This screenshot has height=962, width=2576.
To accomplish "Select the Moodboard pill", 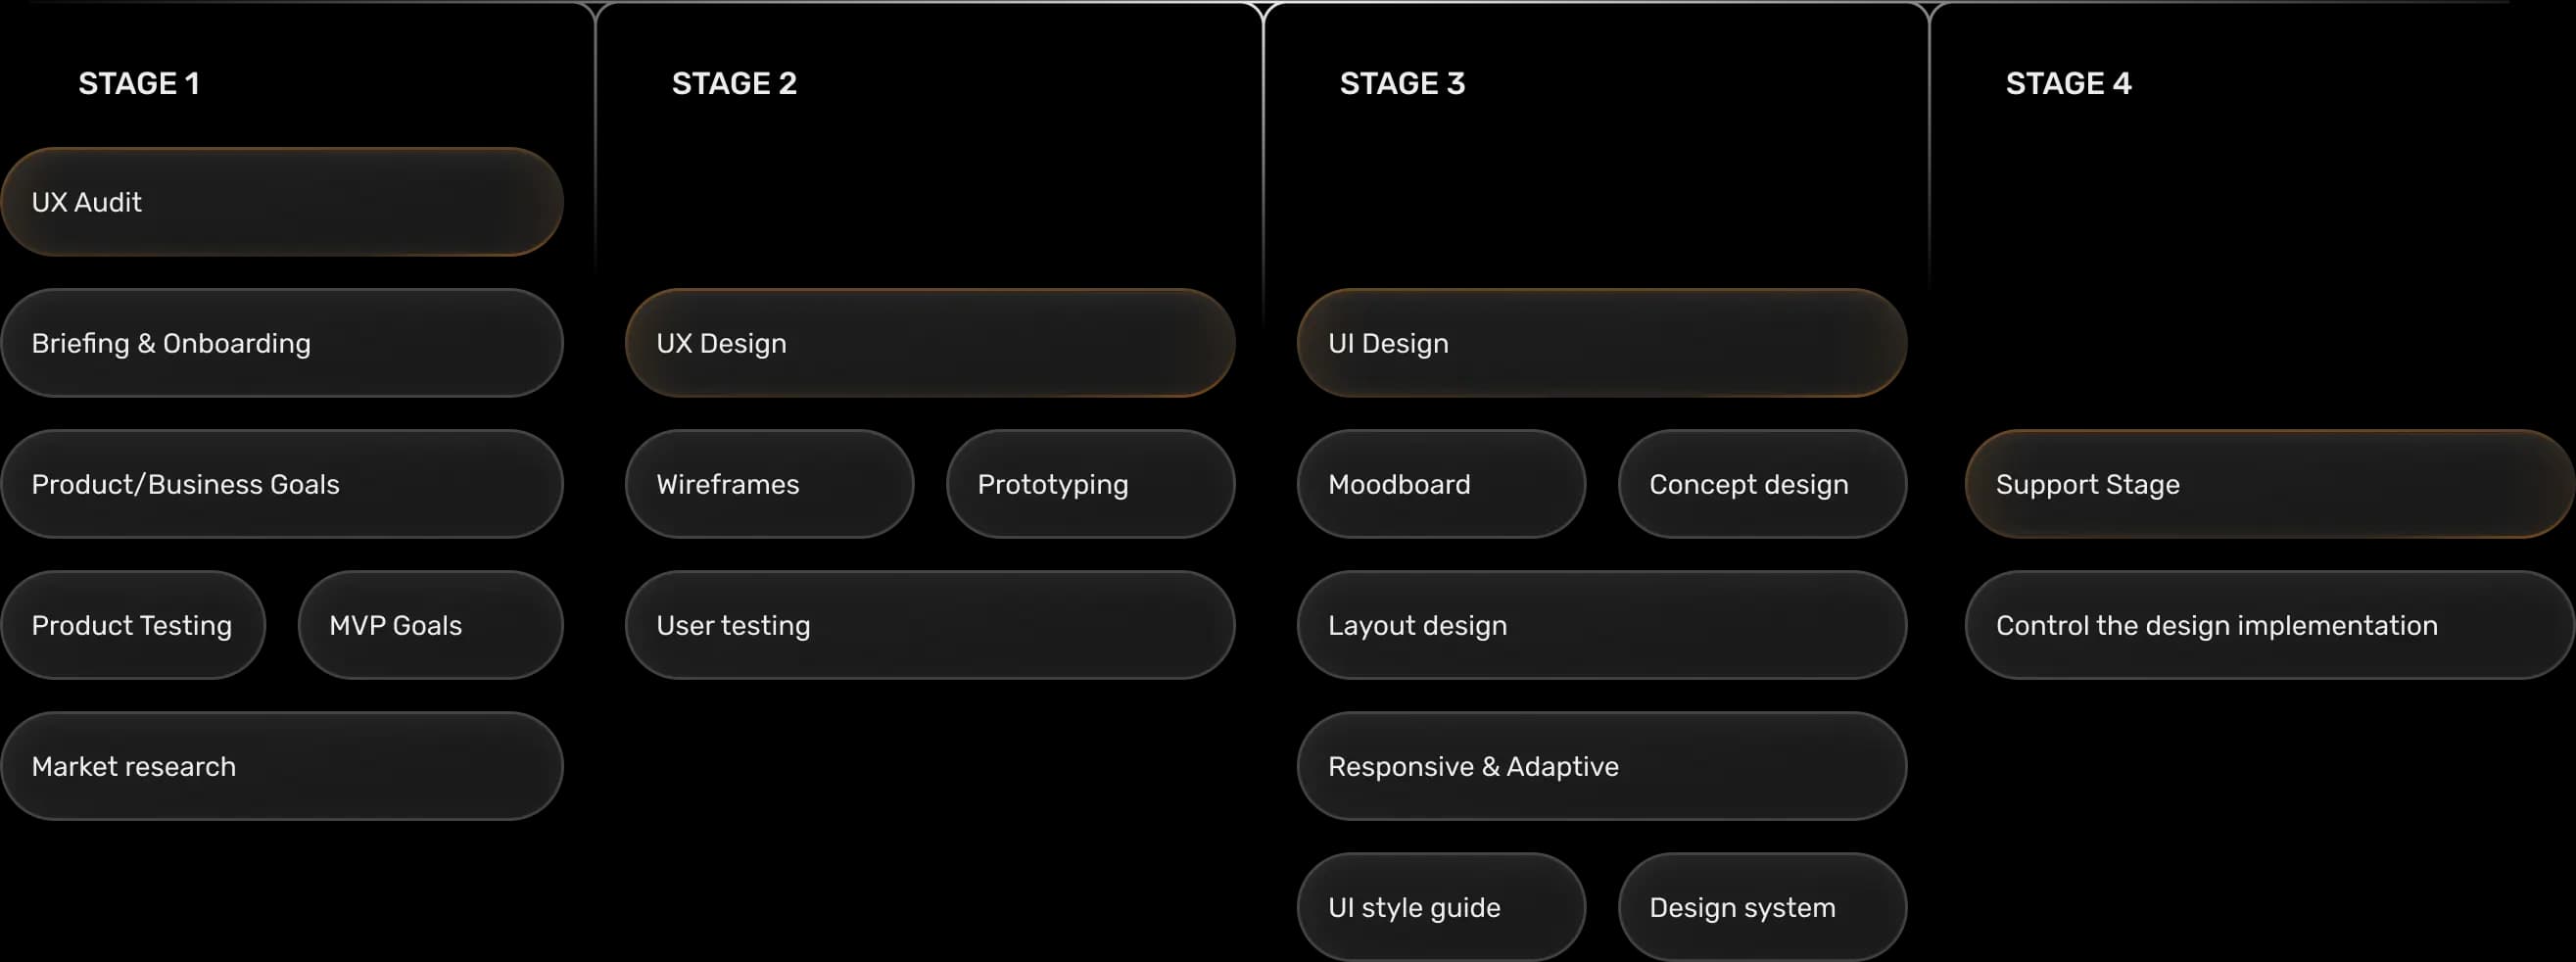I will (x=1442, y=484).
